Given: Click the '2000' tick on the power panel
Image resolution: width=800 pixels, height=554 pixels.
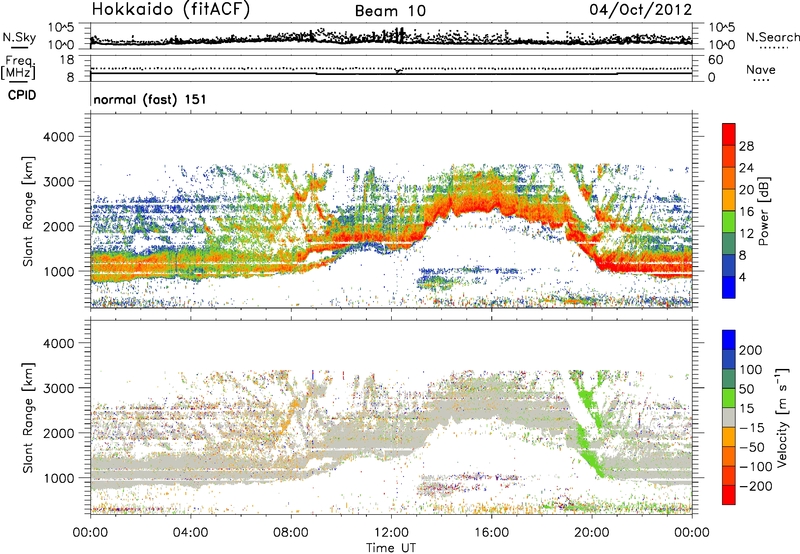Looking at the screenshot, I should pyautogui.click(x=58, y=226).
